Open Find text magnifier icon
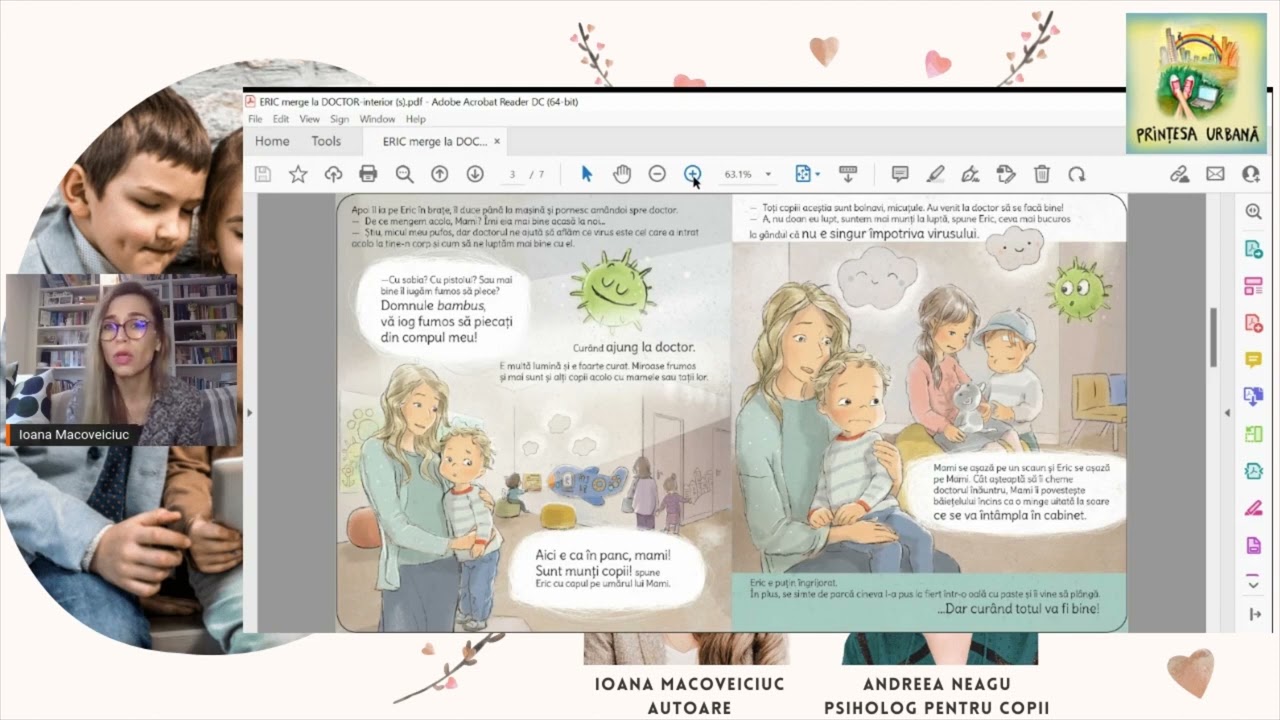This screenshot has width=1280, height=720. point(404,174)
